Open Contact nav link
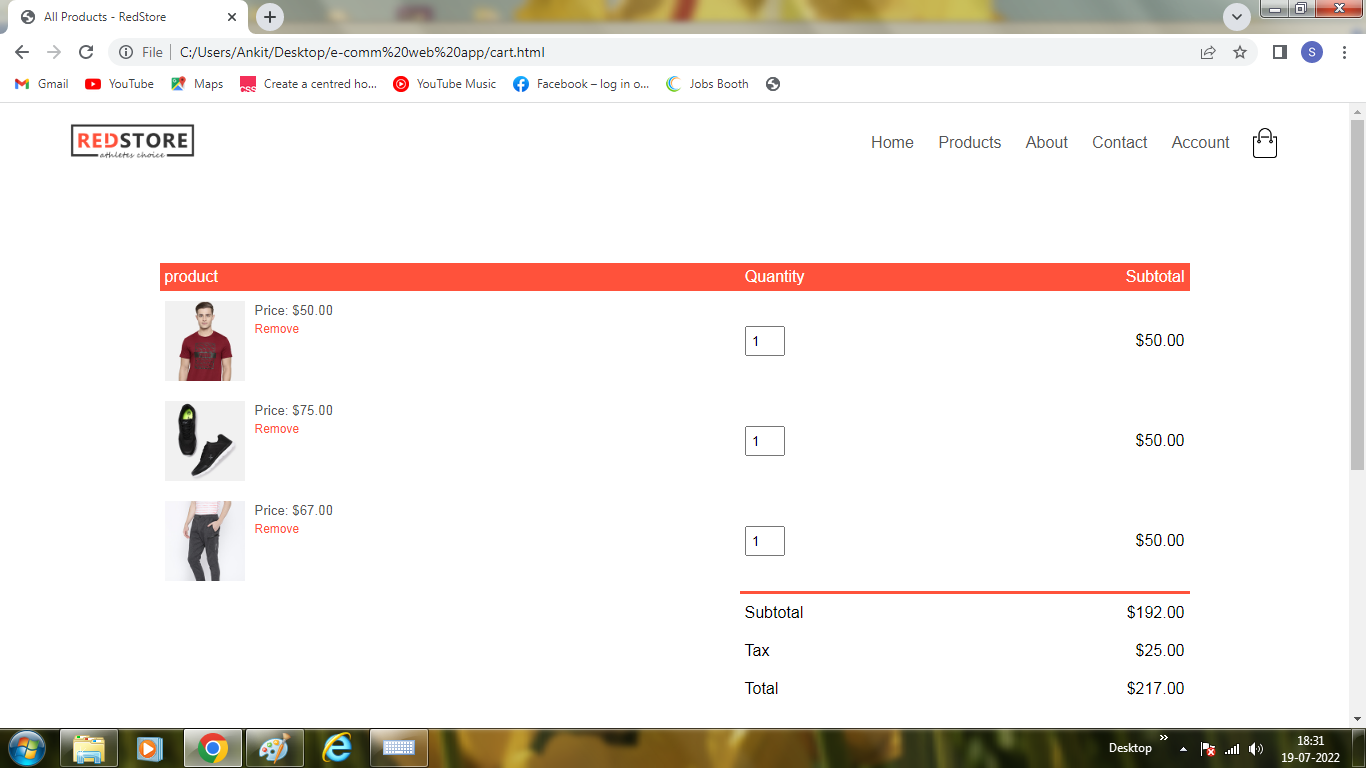Screen dimensions: 1366x768 (x=1120, y=142)
